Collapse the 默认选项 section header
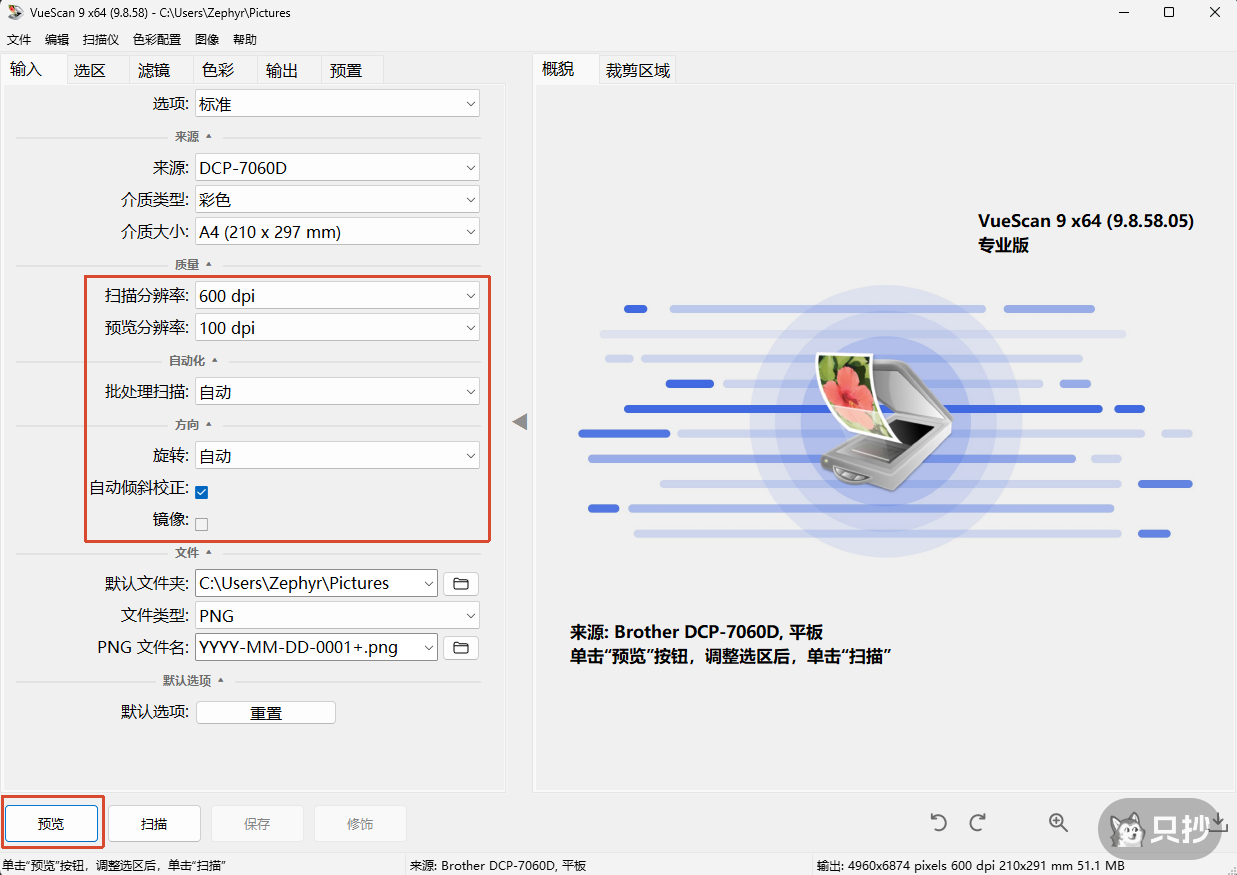 coord(193,681)
